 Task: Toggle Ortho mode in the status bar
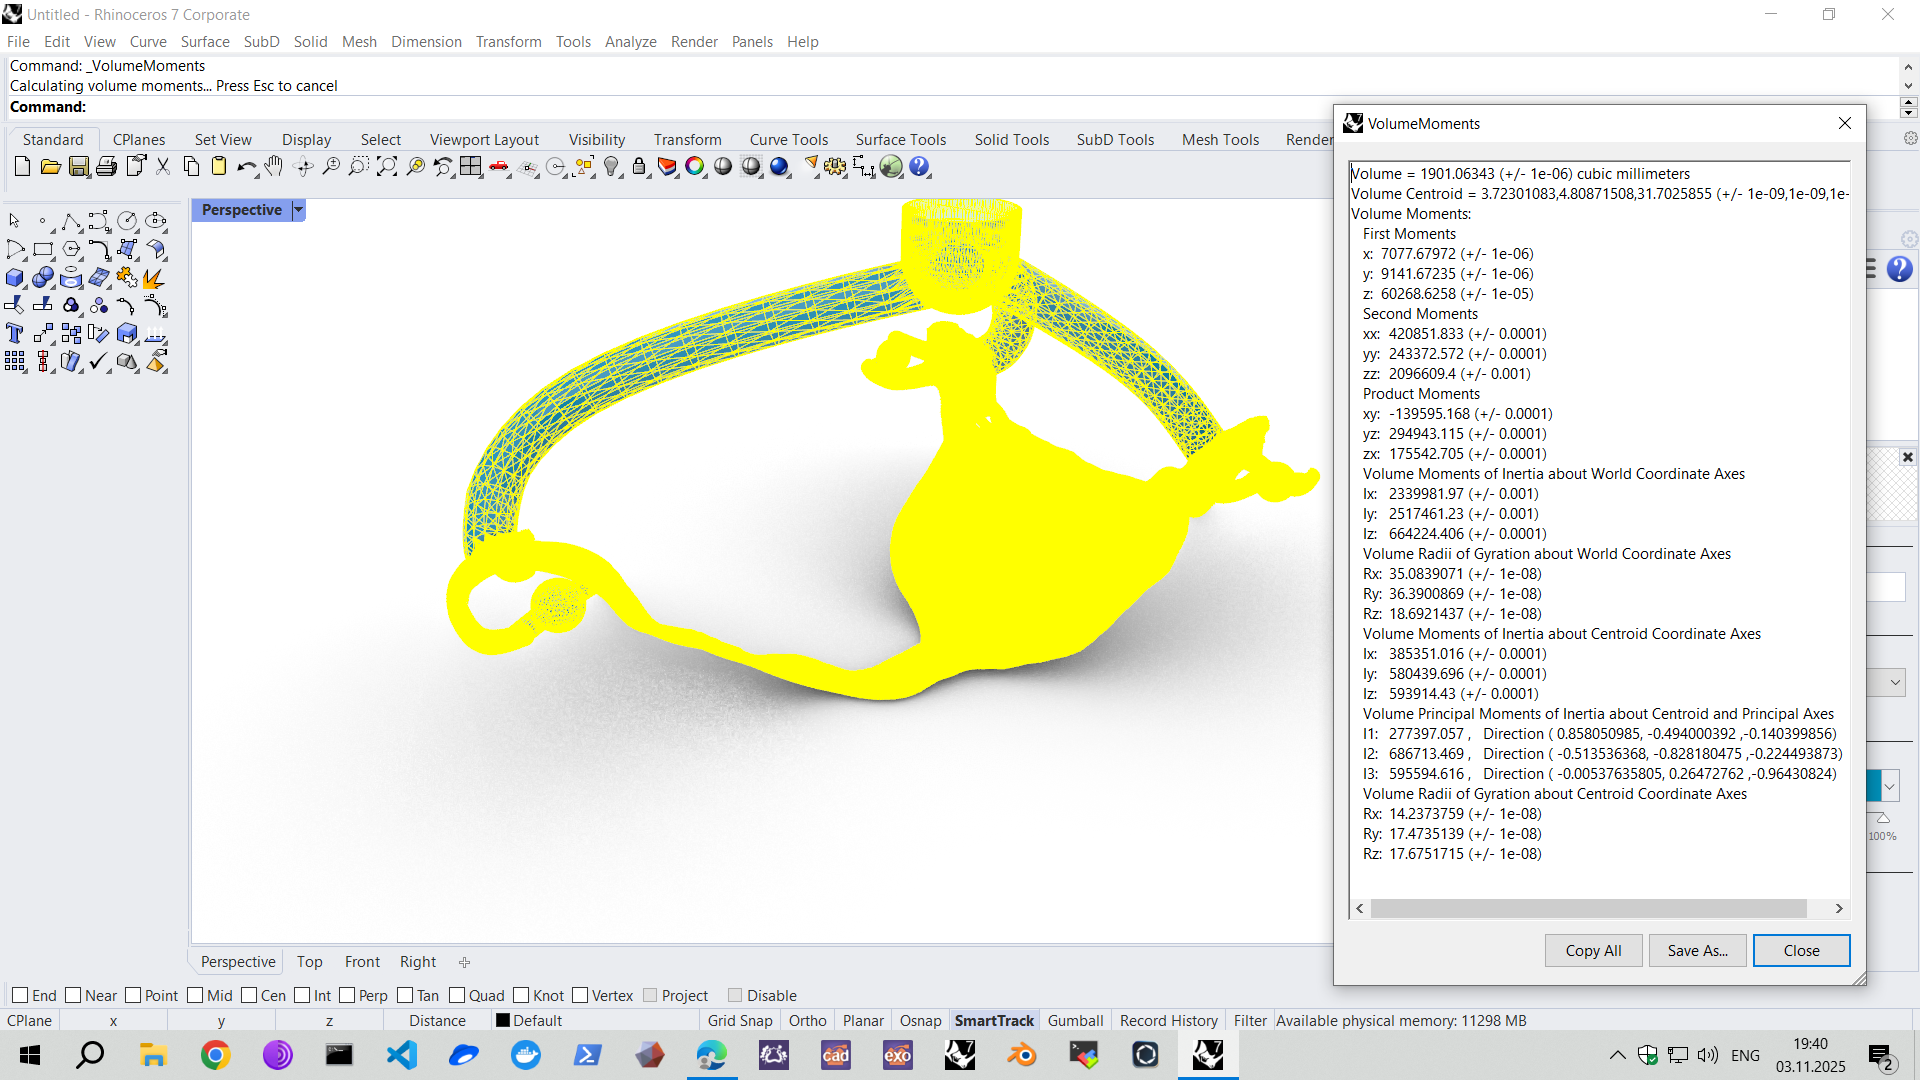tap(807, 1020)
